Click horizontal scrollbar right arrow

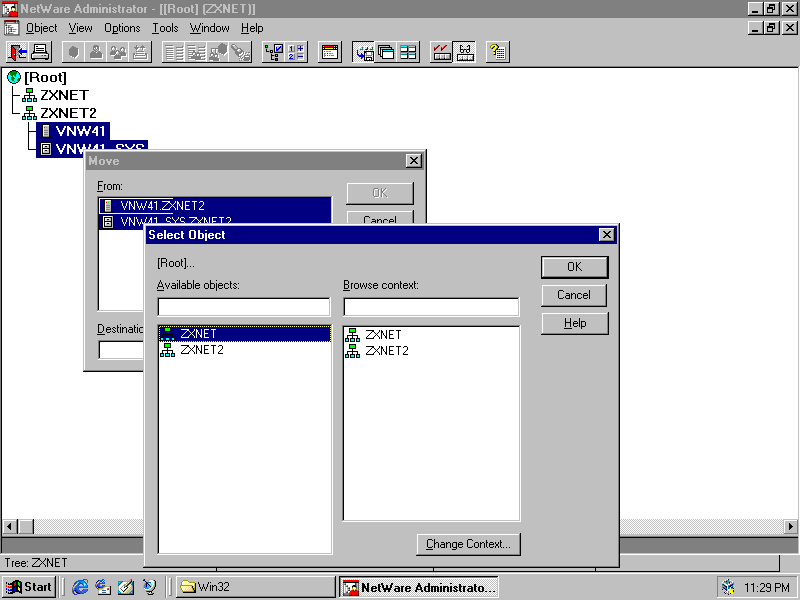click(790, 526)
